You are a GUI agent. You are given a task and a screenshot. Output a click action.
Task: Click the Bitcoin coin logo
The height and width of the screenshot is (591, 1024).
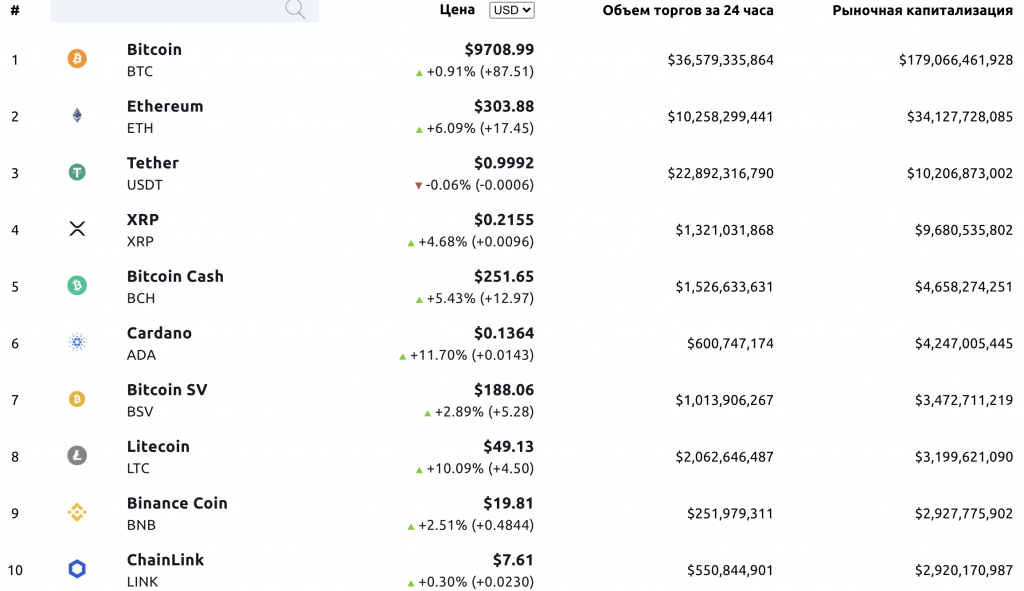pyautogui.click(x=76, y=60)
